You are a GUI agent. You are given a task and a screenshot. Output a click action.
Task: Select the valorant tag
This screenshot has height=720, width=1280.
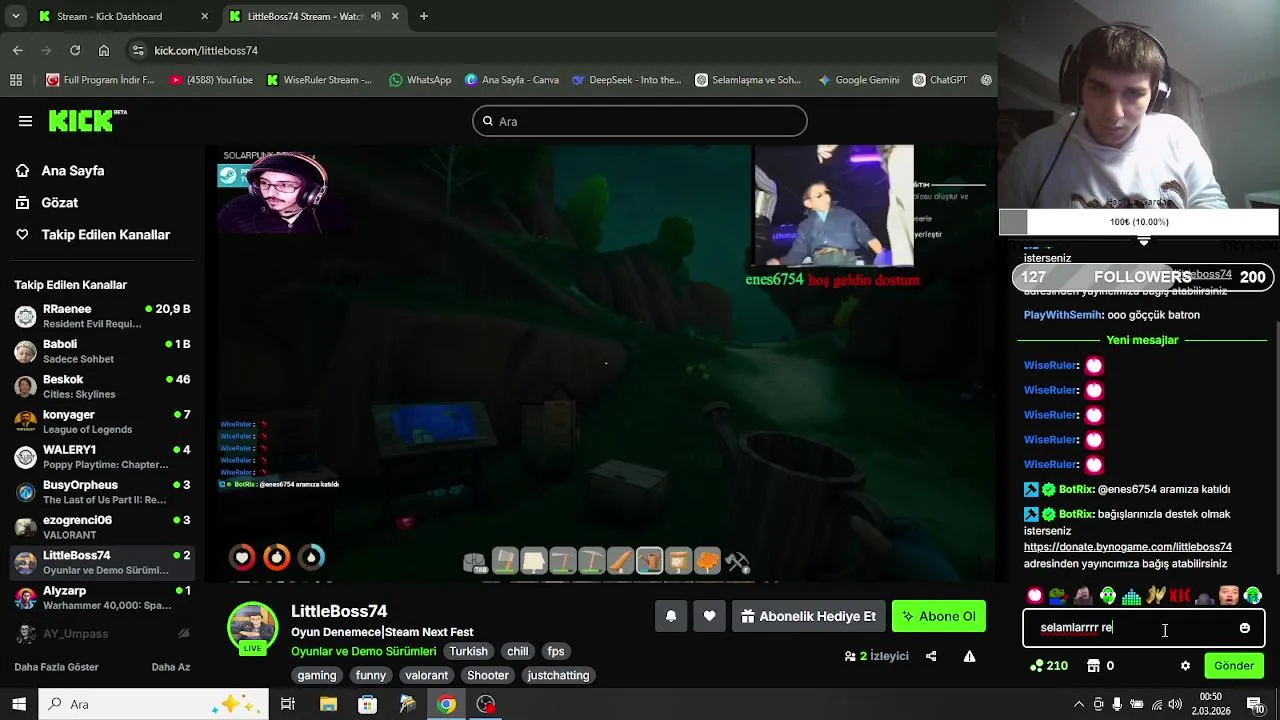tap(427, 675)
